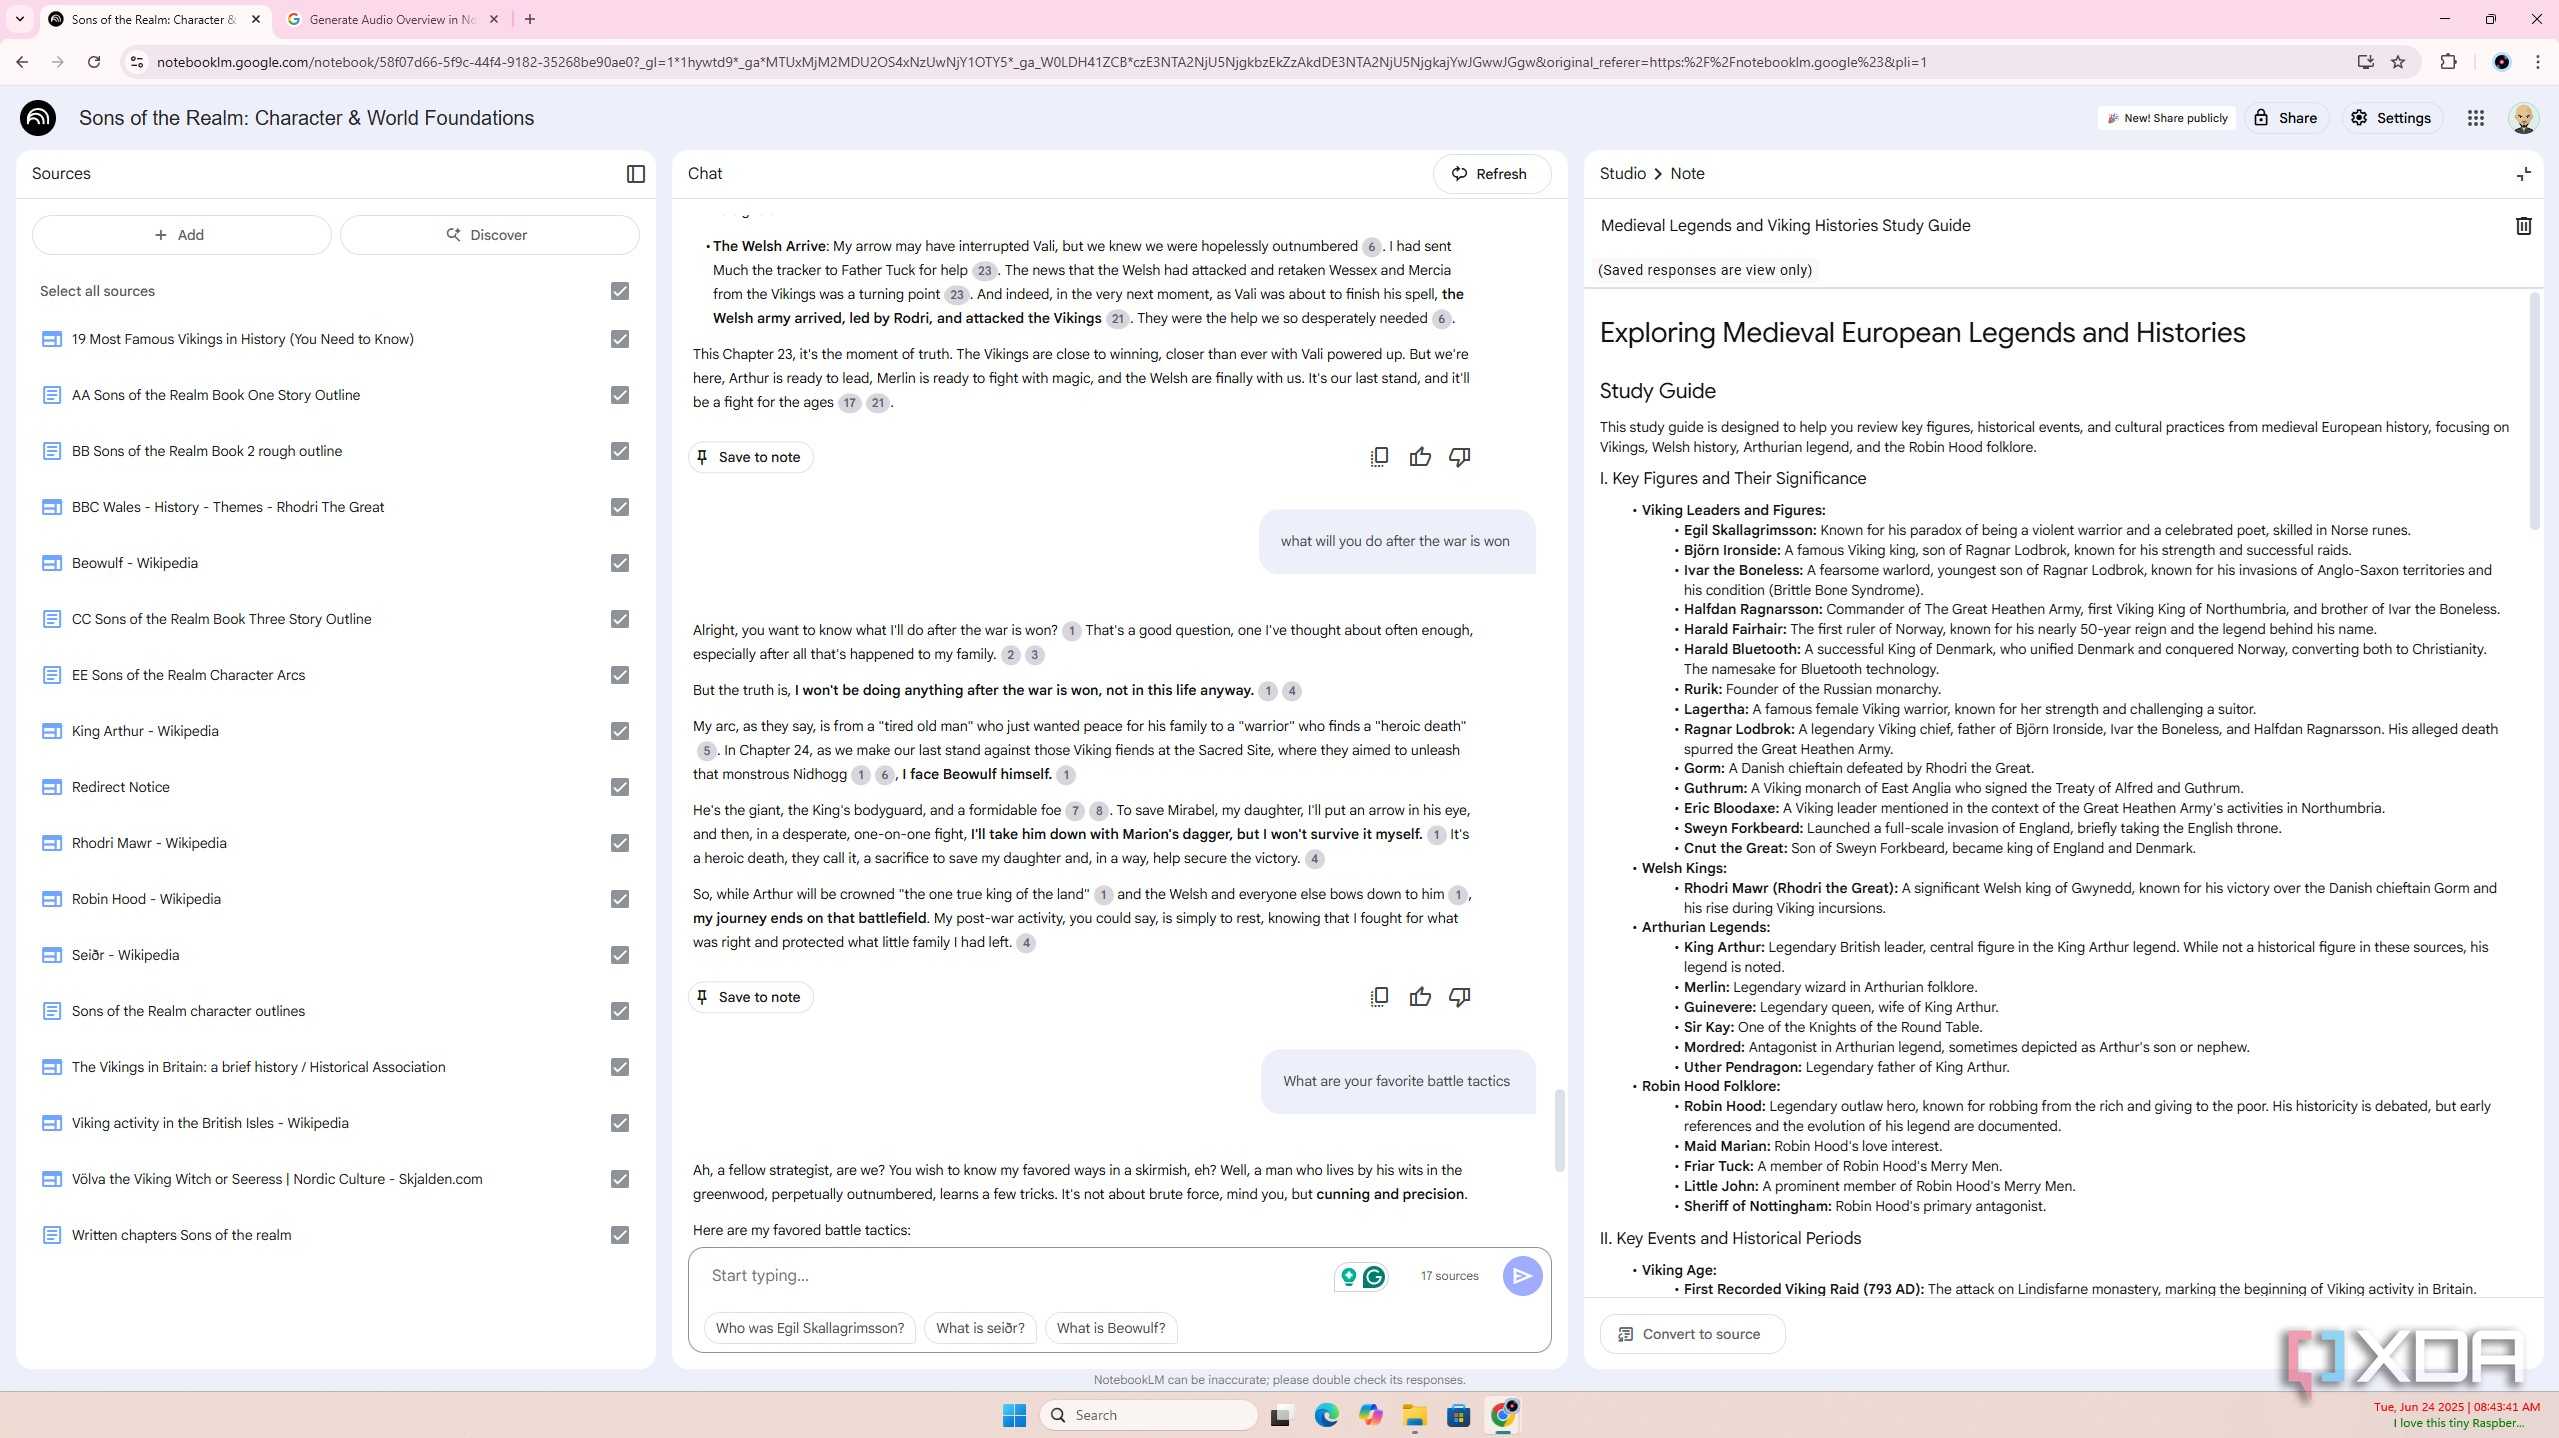Image resolution: width=2559 pixels, height=1438 pixels.
Task: Click Convert to source button
Action: [1691, 1334]
